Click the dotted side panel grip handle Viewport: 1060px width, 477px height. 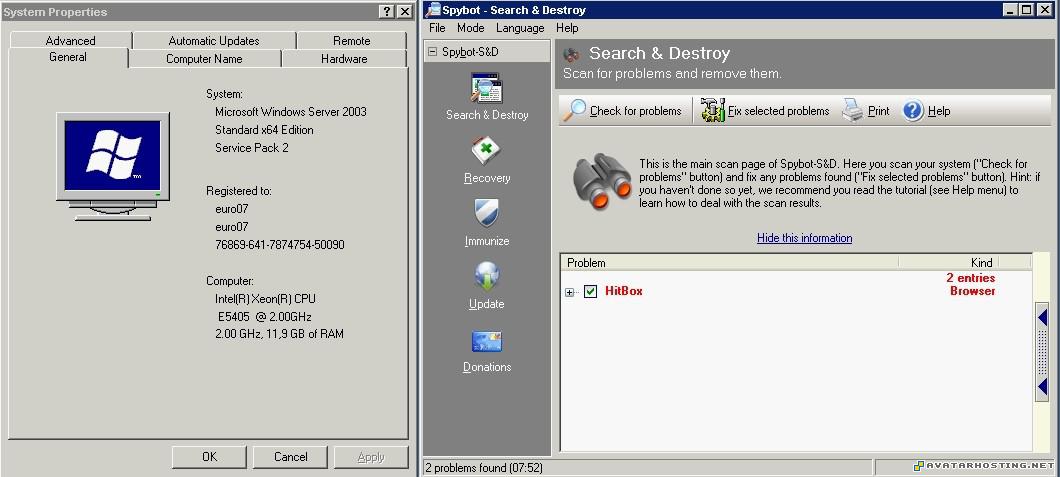pyautogui.click(x=1042, y=351)
